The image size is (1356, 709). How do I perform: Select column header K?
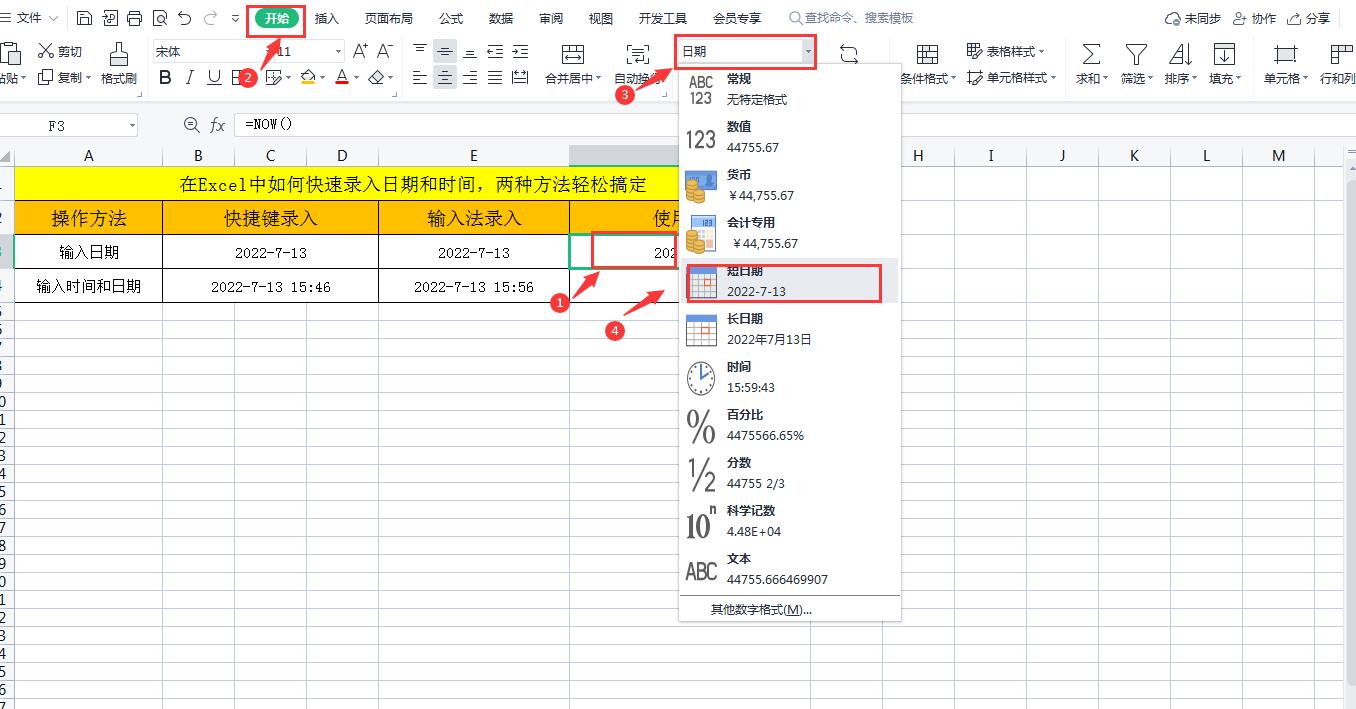1134,155
